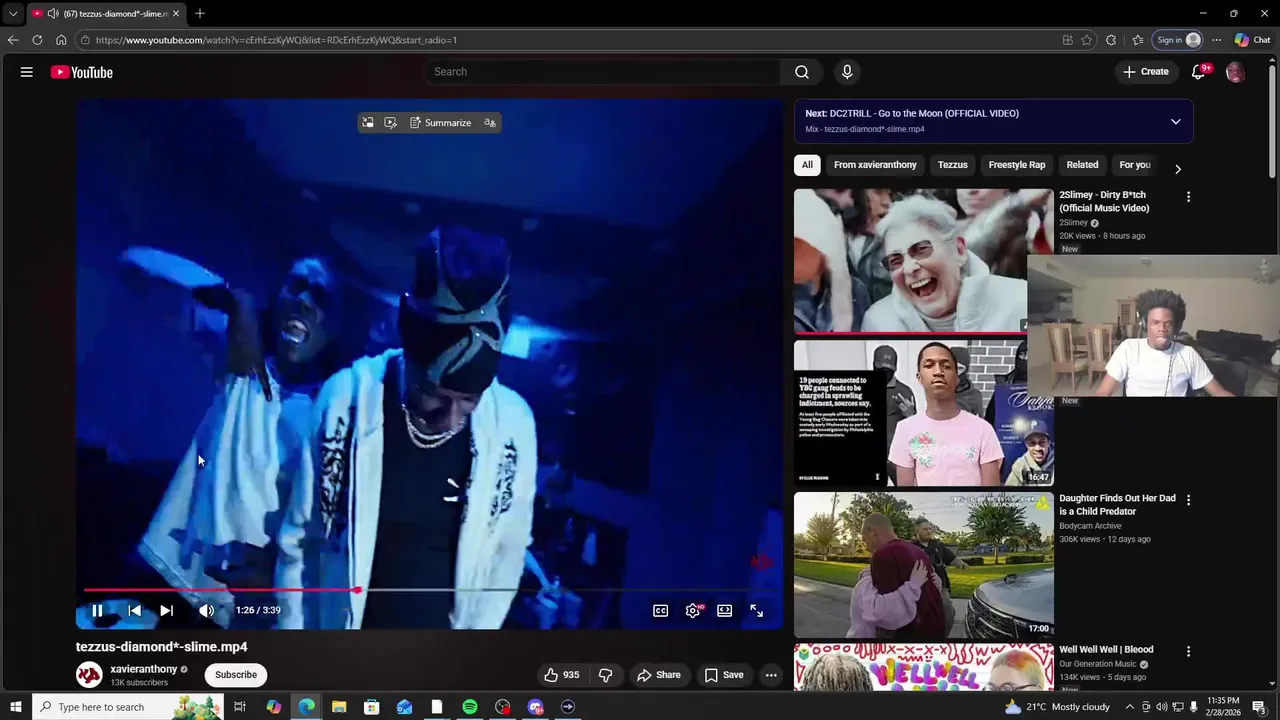The image size is (1280, 720).
Task: Open browser extensions puzzle icon
Action: [x=1111, y=40]
